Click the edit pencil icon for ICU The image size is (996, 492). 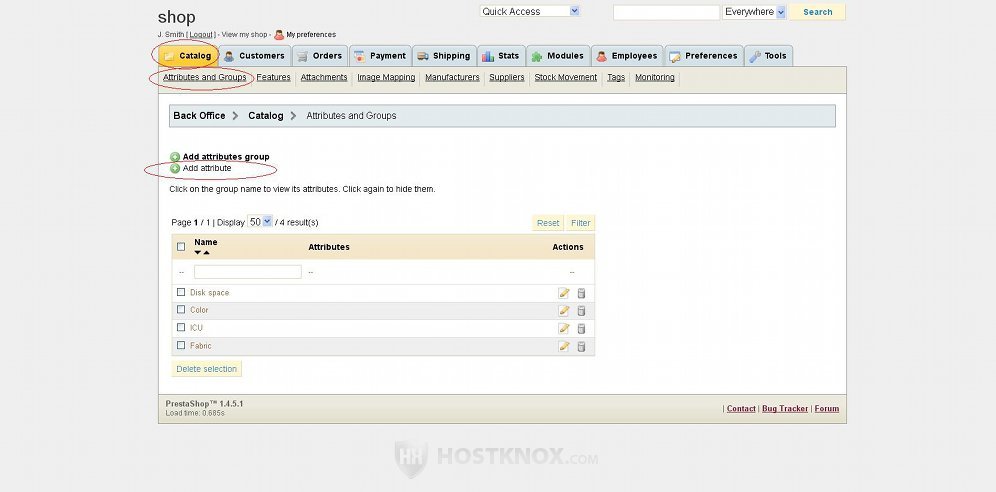coord(564,328)
